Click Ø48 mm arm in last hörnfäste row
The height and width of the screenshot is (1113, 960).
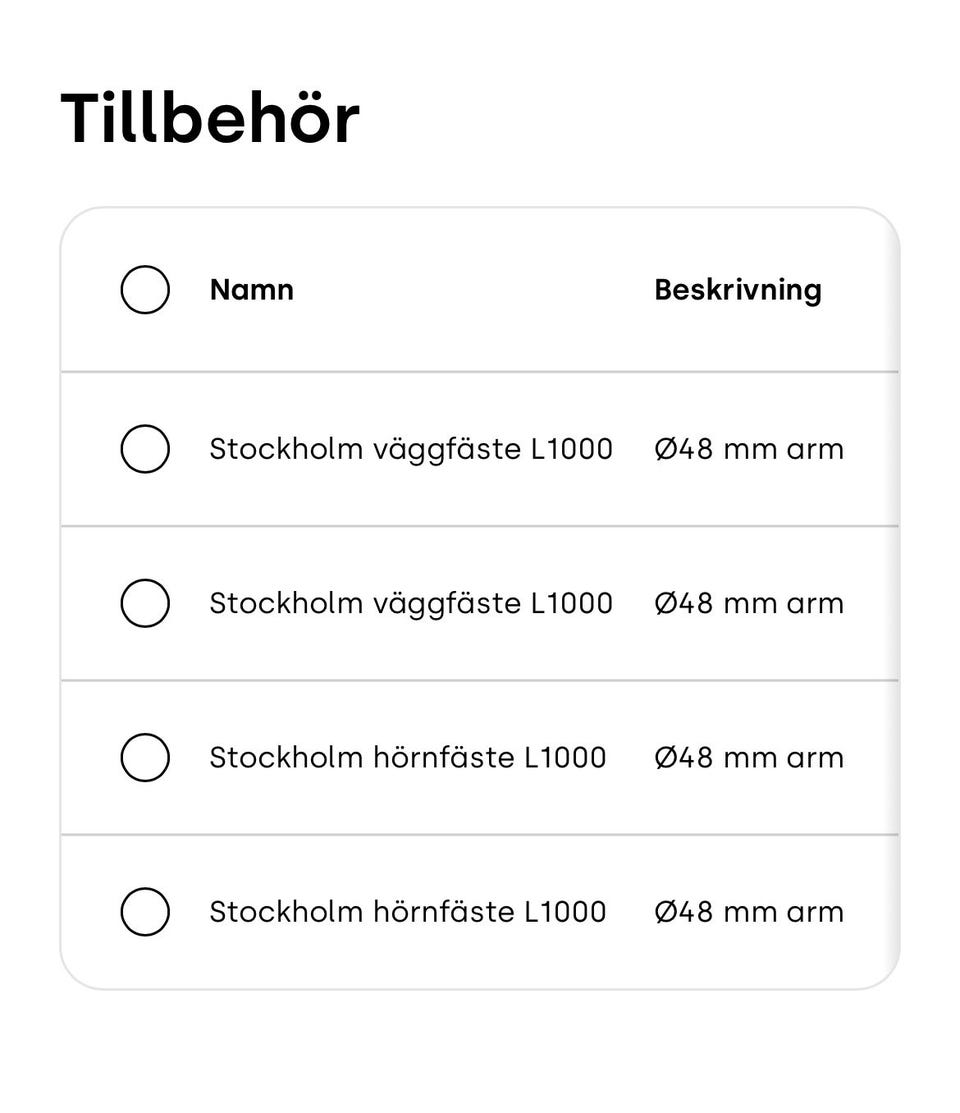tap(749, 911)
